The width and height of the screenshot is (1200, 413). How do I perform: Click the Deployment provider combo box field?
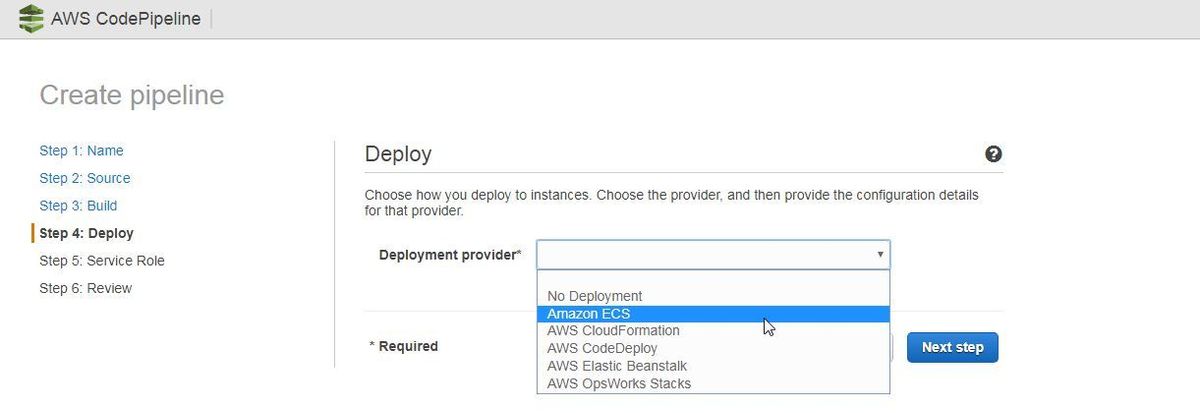(713, 255)
